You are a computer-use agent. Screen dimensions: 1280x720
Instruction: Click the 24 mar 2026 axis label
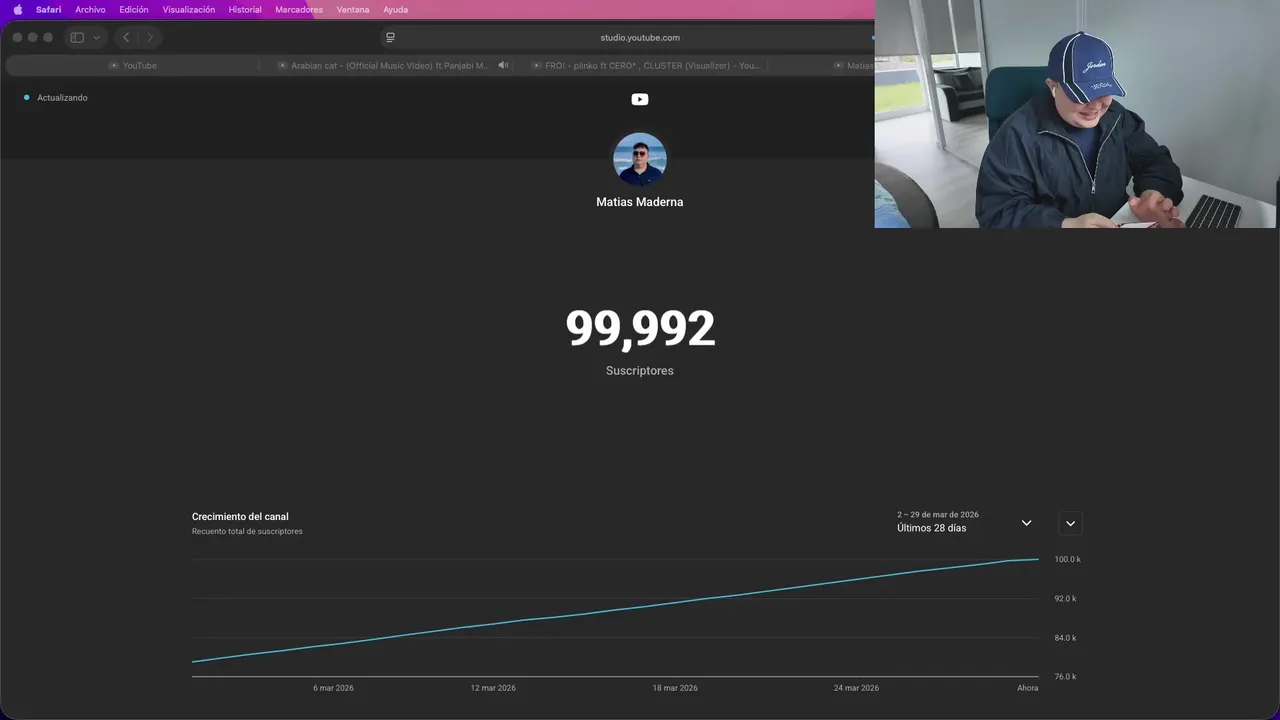(x=856, y=688)
